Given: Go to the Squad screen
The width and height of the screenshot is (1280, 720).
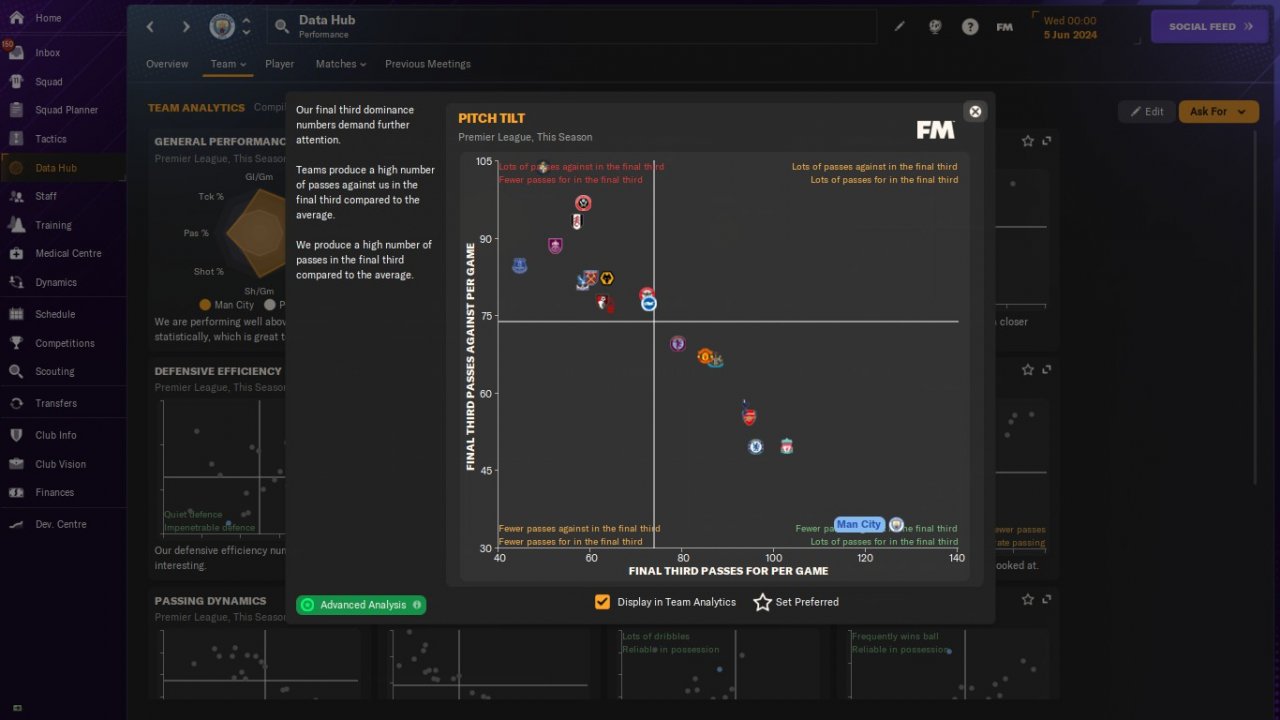Looking at the screenshot, I should pos(48,82).
